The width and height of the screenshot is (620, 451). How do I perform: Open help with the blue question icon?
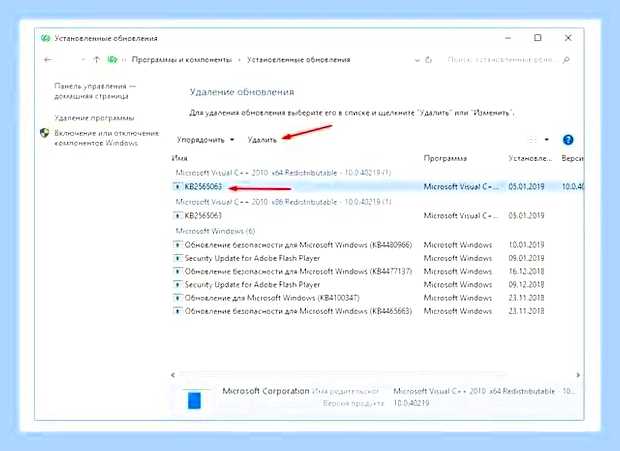click(x=568, y=140)
